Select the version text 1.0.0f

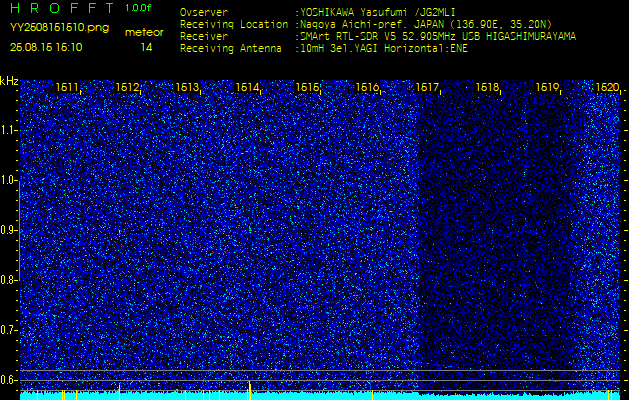138,8
